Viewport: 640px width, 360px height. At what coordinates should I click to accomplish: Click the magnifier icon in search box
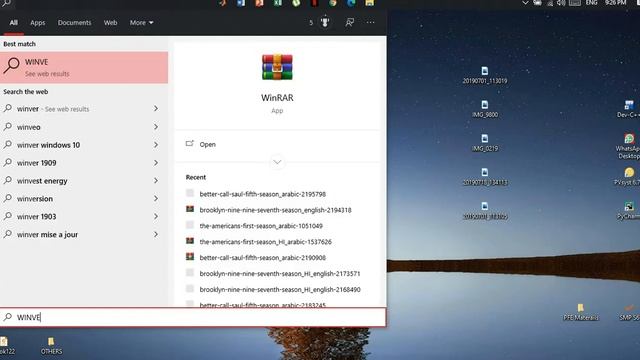point(8,317)
